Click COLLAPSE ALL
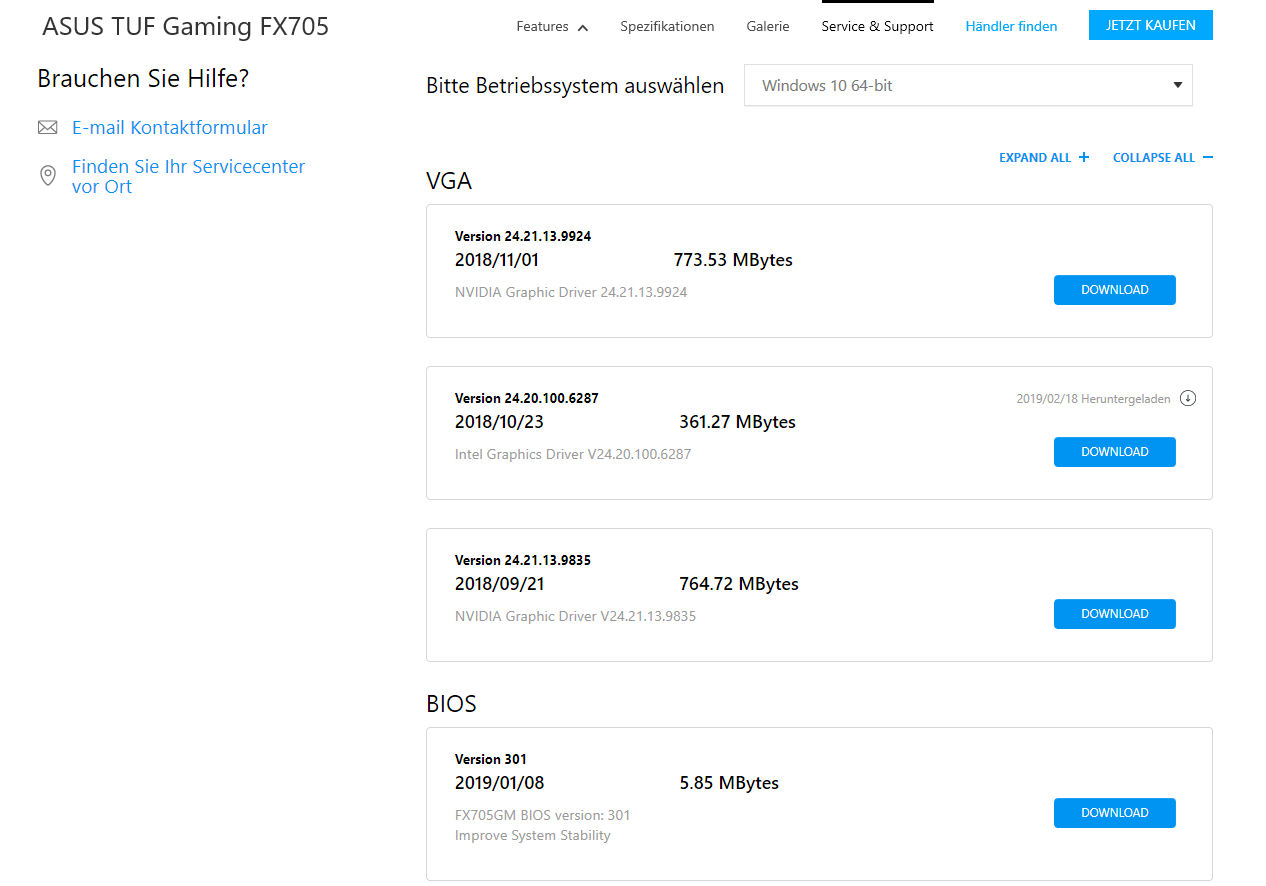 pyautogui.click(x=1154, y=158)
